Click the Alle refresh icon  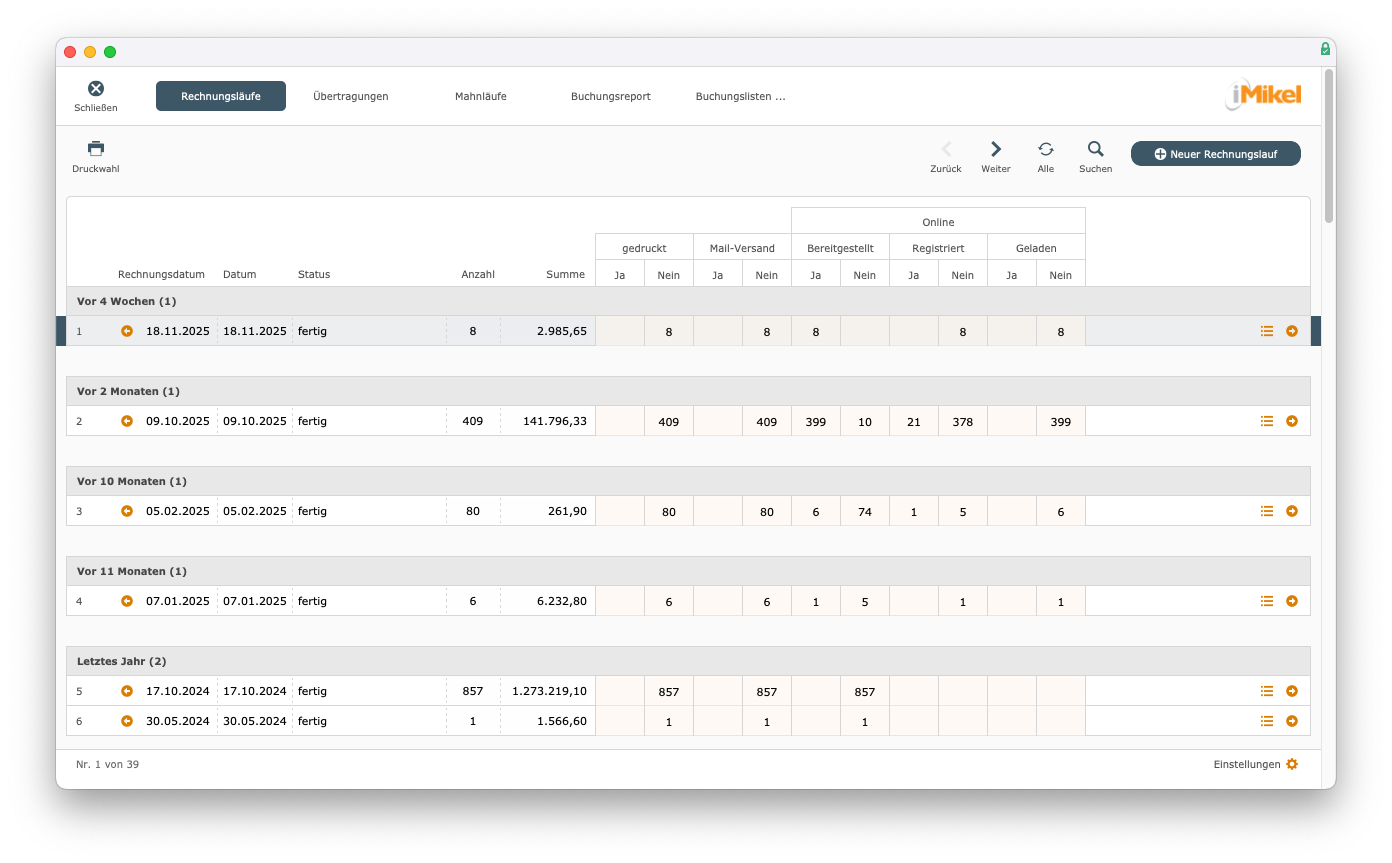point(1046,149)
